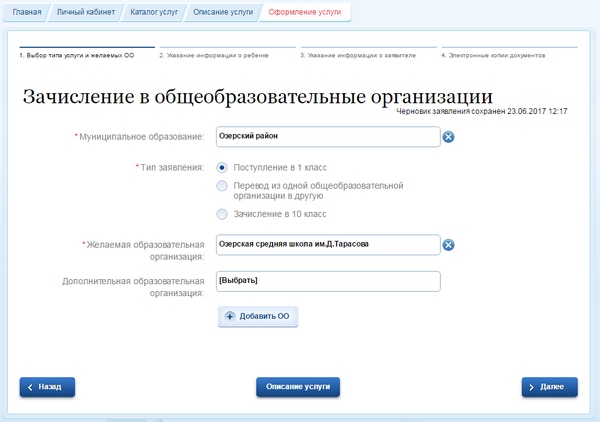Open the Описание услуги tab
This screenshot has width=600, height=422.
pos(223,12)
